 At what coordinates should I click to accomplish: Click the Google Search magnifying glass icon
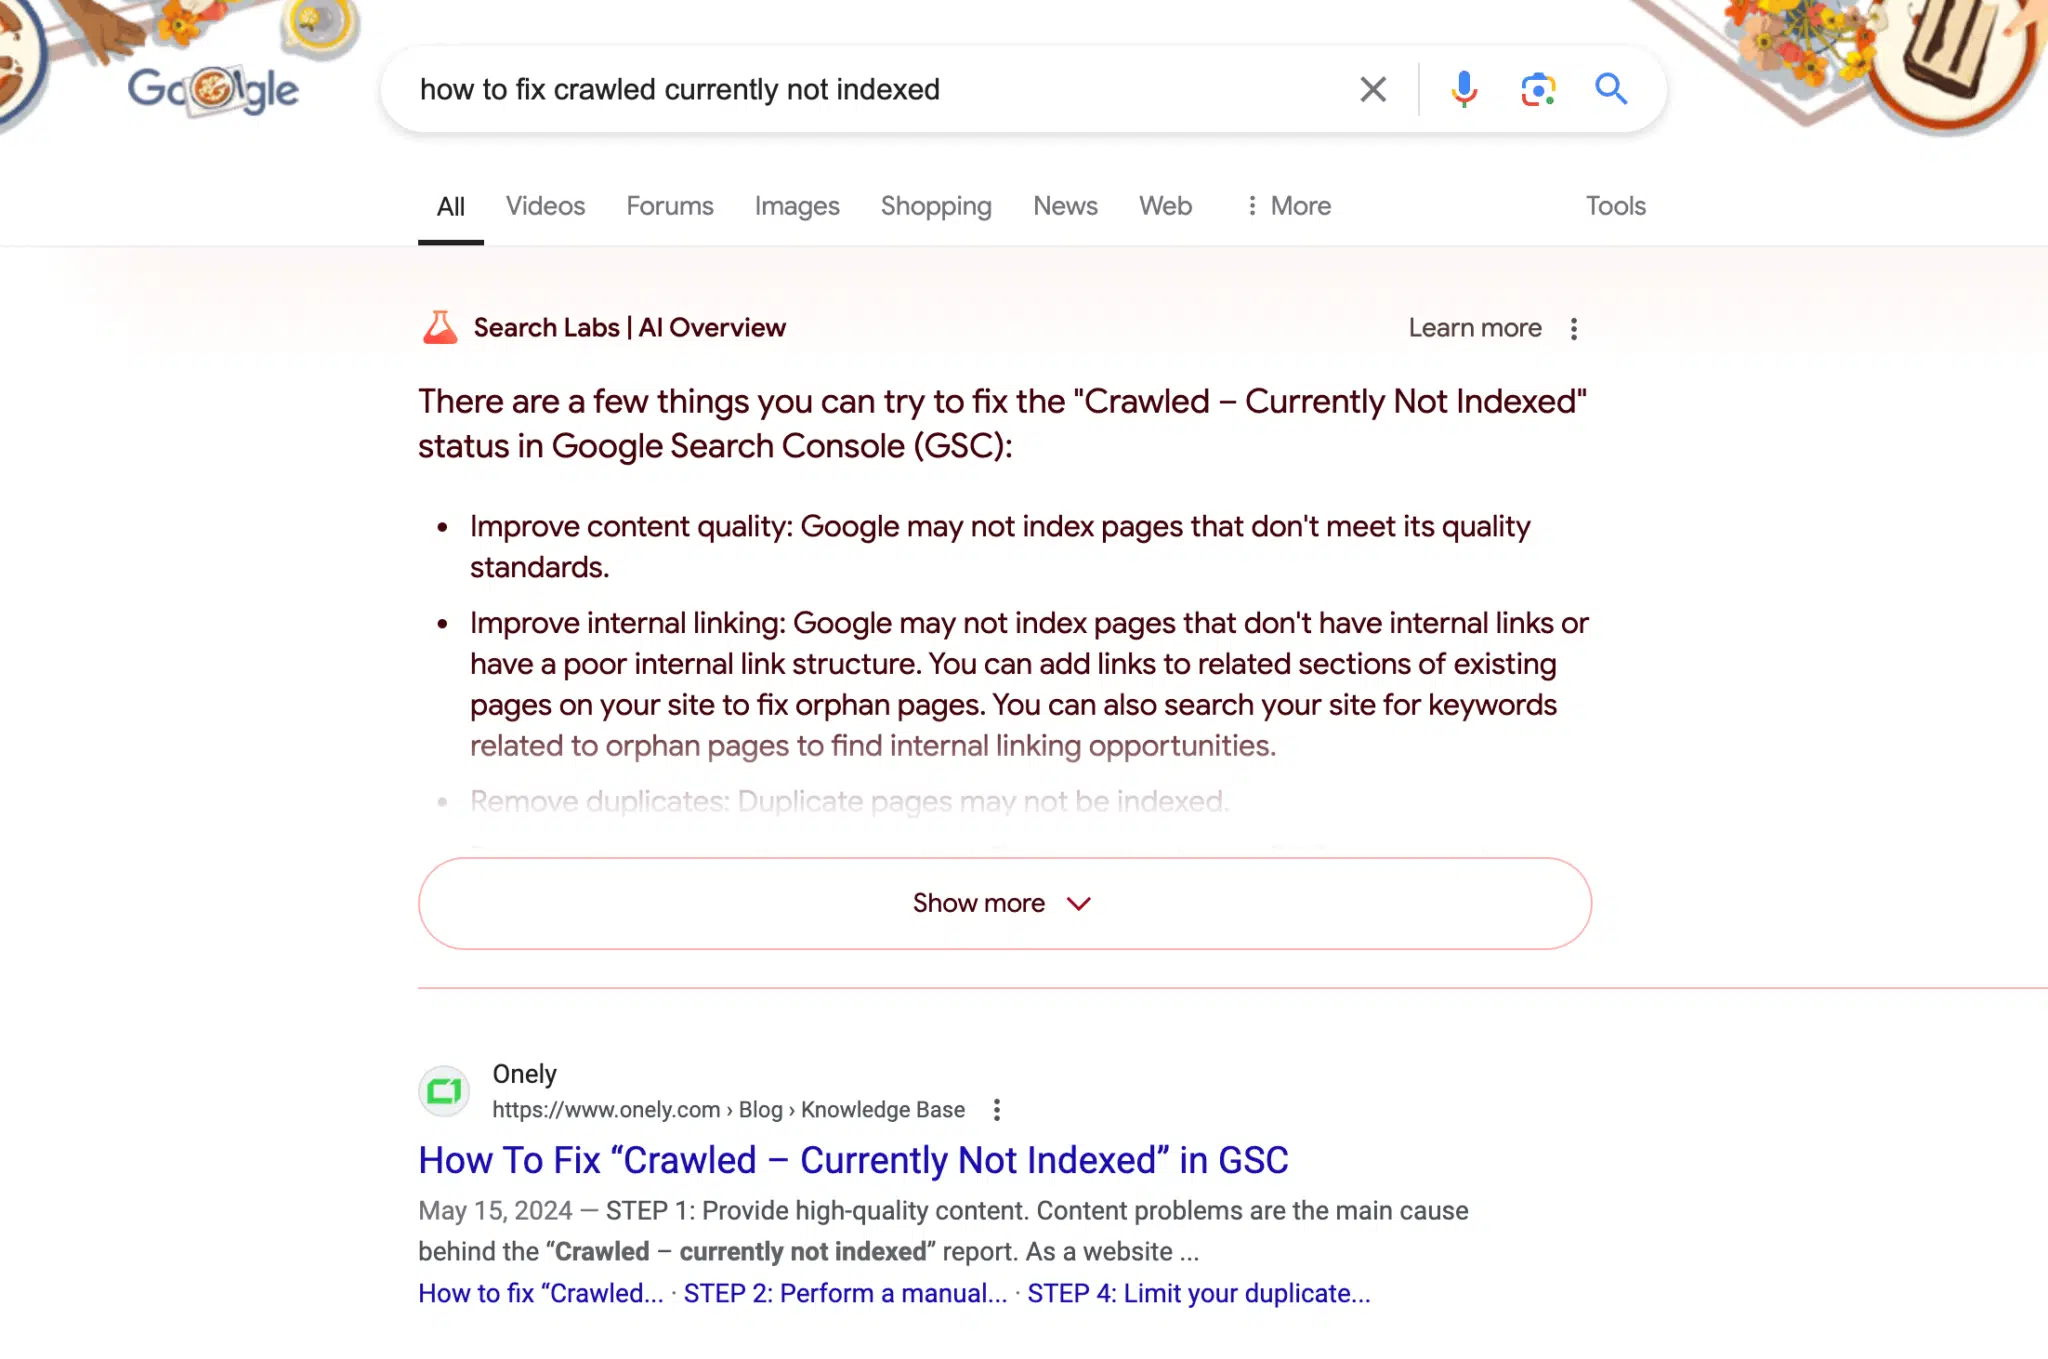click(x=1611, y=88)
